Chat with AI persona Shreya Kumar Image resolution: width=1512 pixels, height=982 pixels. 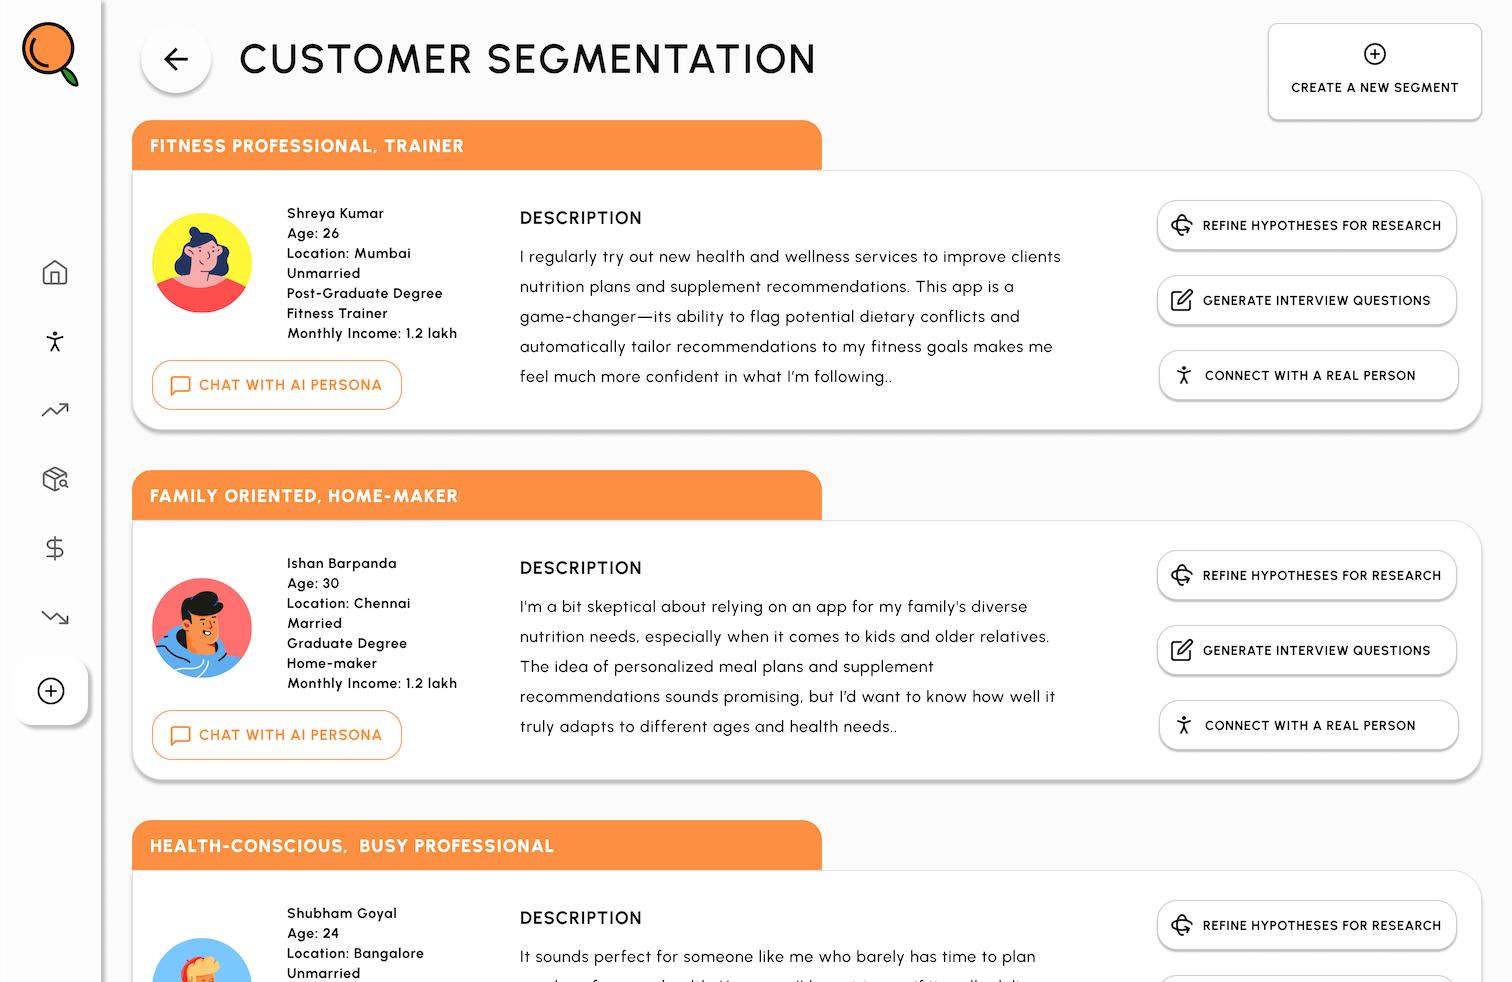pyautogui.click(x=277, y=385)
